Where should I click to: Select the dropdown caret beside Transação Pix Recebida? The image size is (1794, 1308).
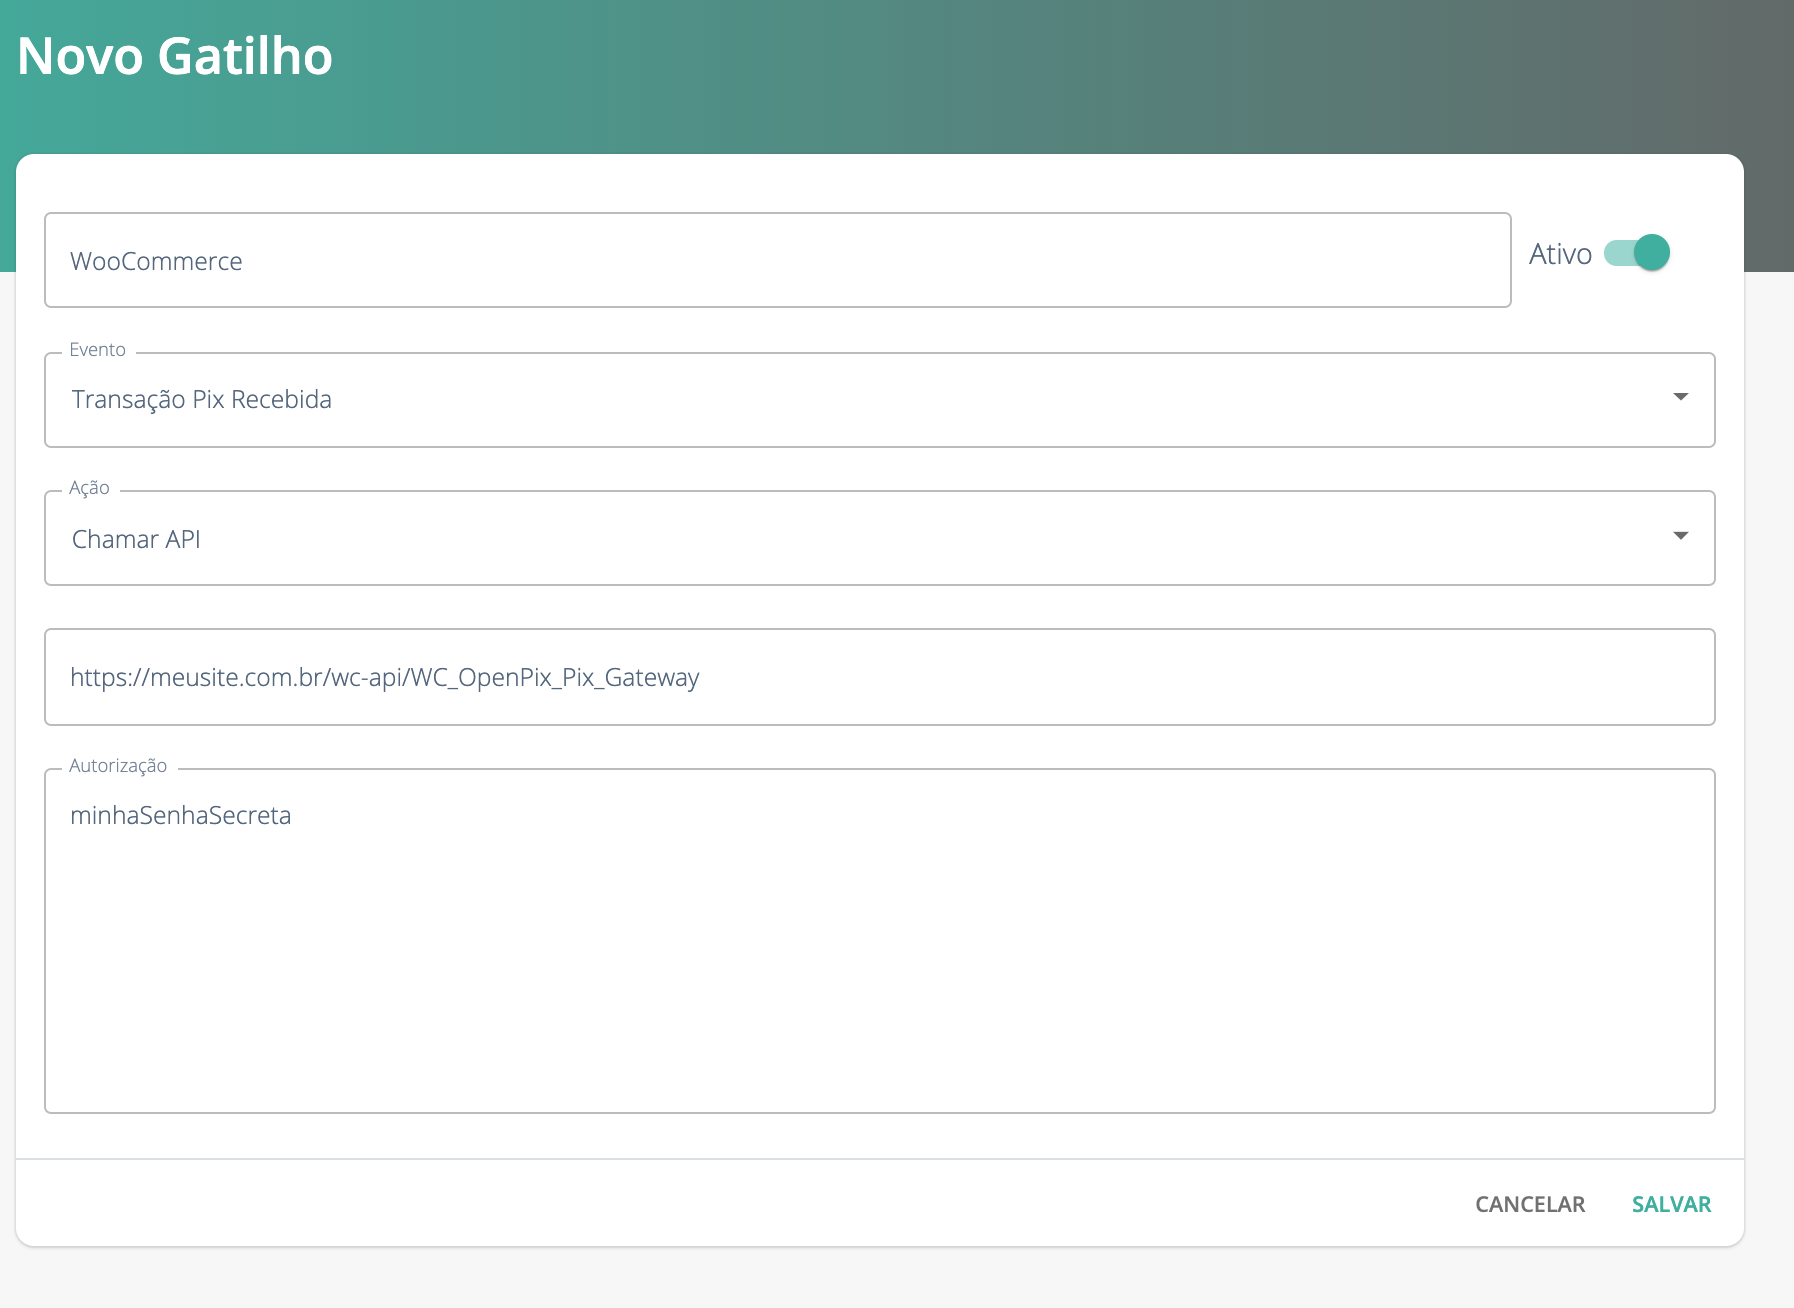coord(1683,398)
